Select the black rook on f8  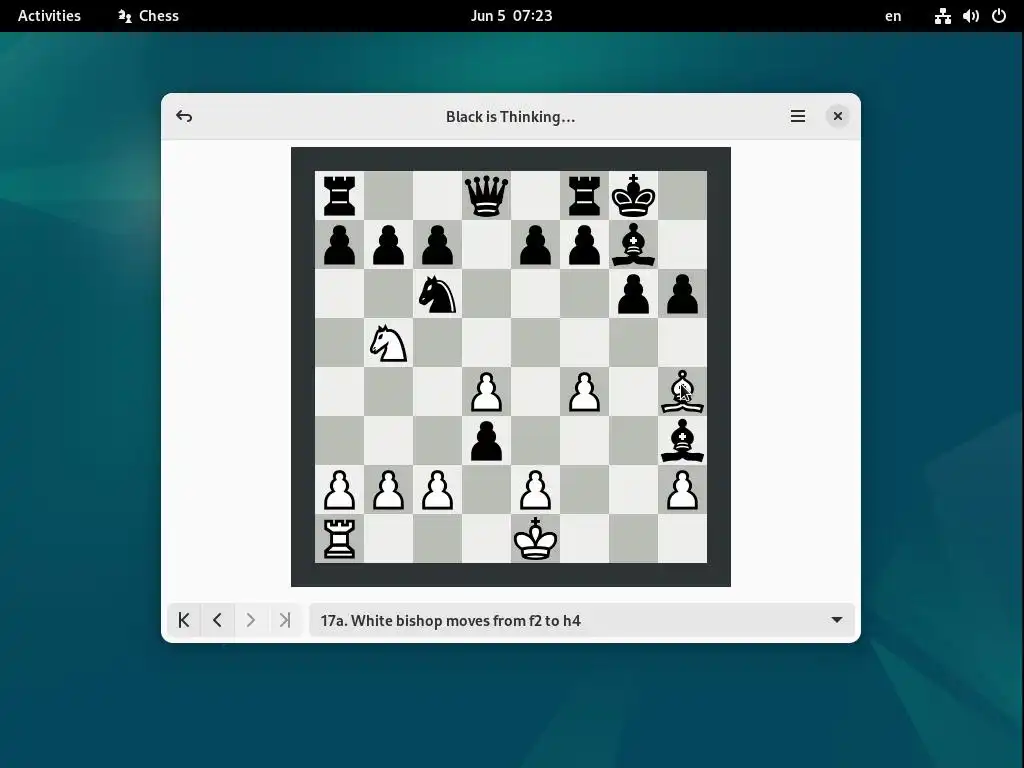[x=584, y=195]
